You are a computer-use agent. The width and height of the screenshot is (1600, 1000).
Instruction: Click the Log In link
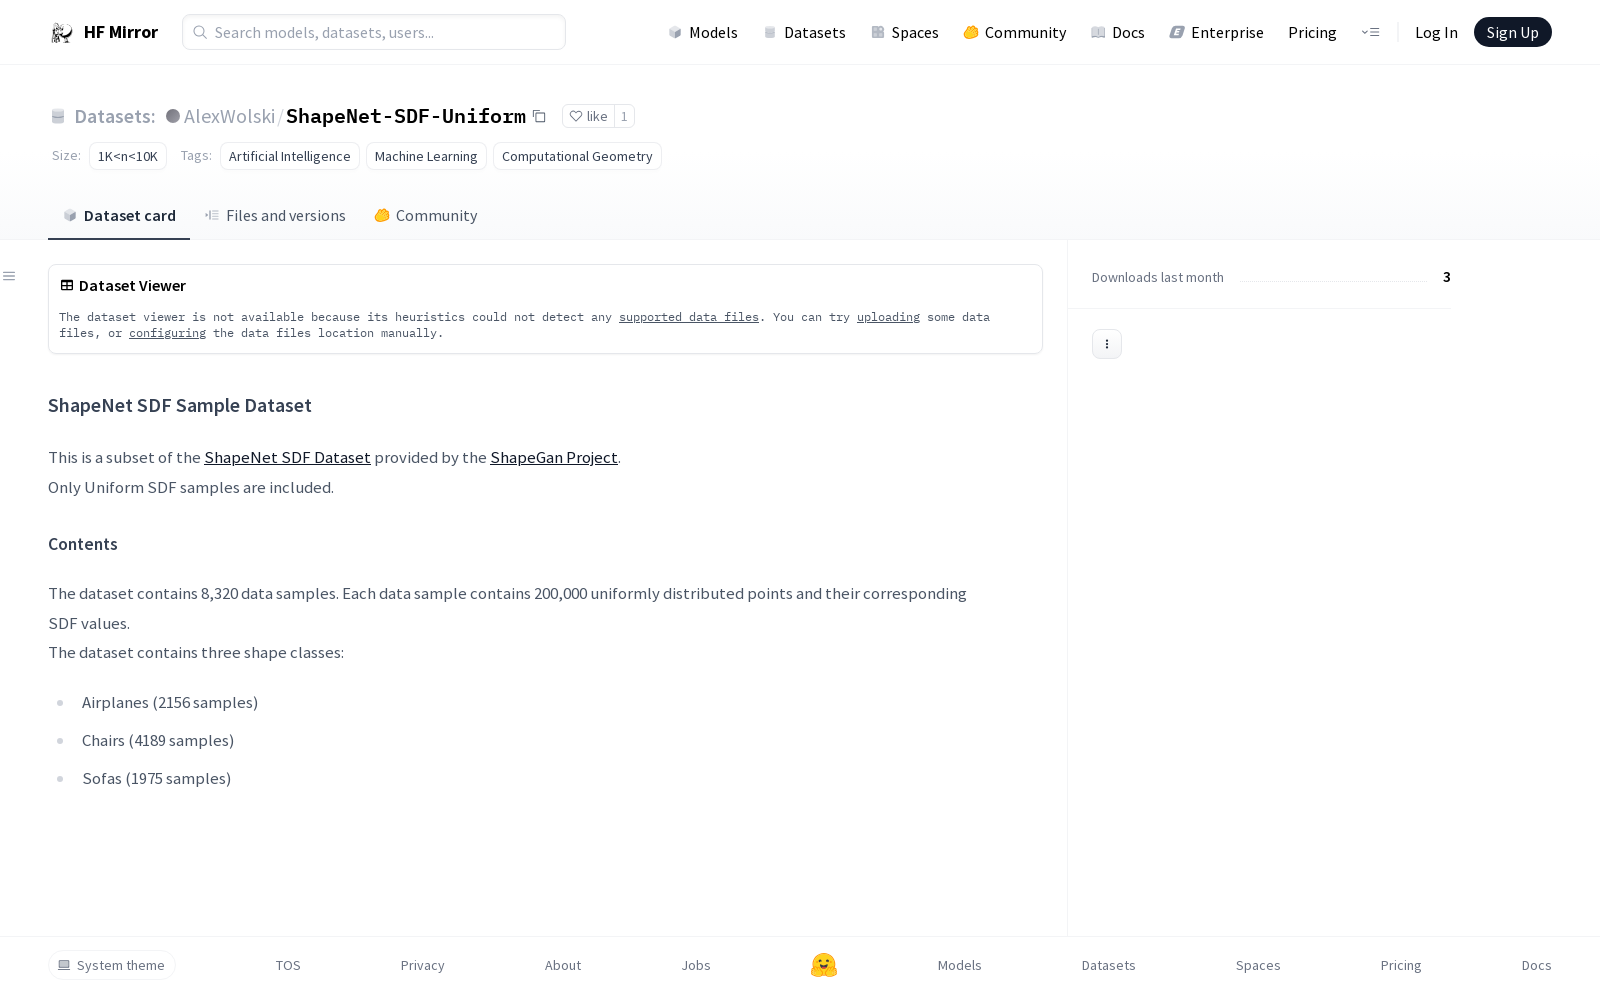(x=1436, y=33)
